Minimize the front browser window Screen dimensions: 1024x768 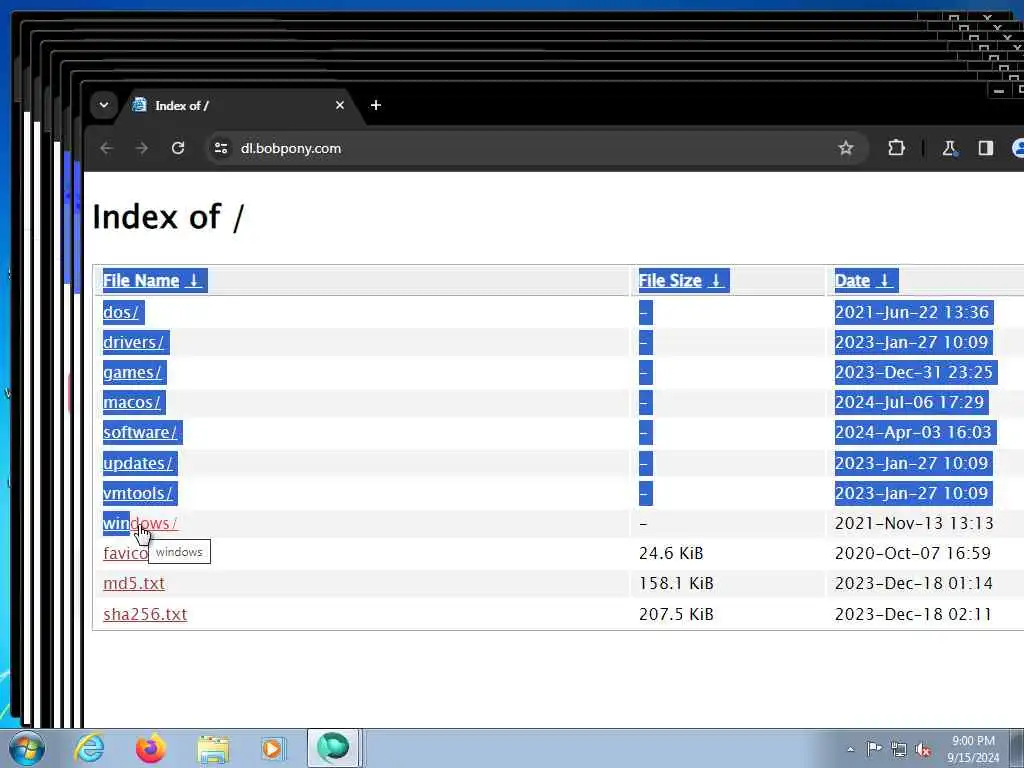tap(999, 91)
